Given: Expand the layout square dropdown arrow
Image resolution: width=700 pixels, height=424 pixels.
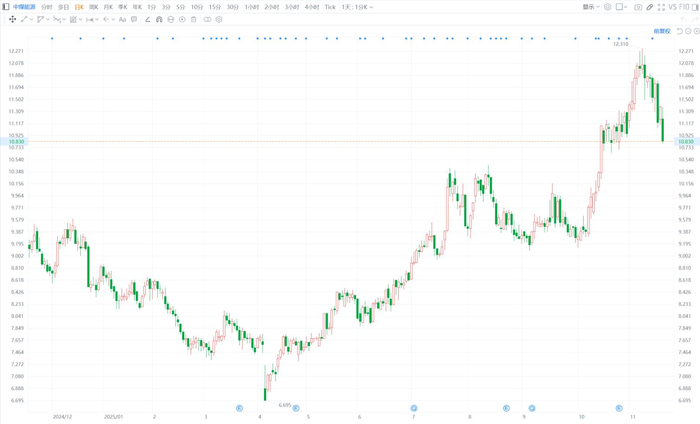Looking at the screenshot, I should click(625, 7).
